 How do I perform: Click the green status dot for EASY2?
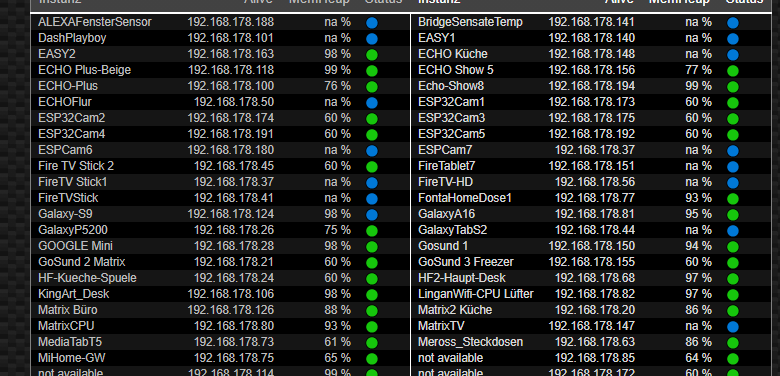point(372,55)
